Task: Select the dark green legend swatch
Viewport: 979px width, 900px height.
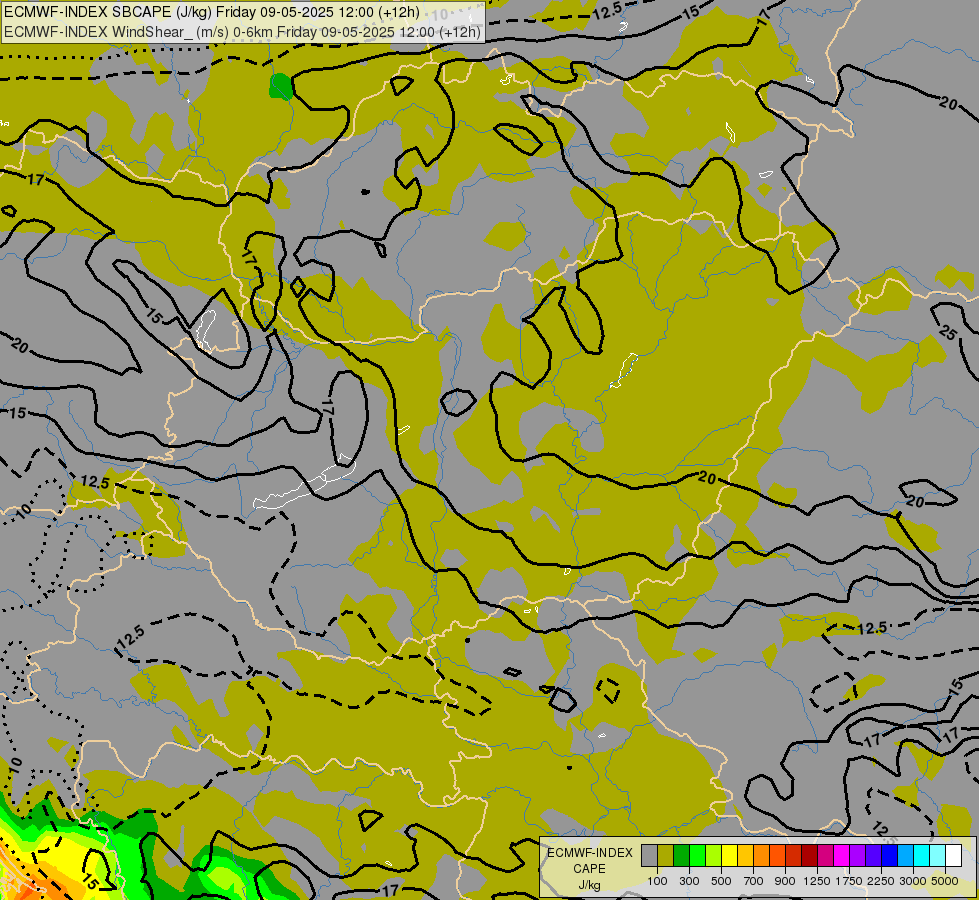Action: point(681,856)
